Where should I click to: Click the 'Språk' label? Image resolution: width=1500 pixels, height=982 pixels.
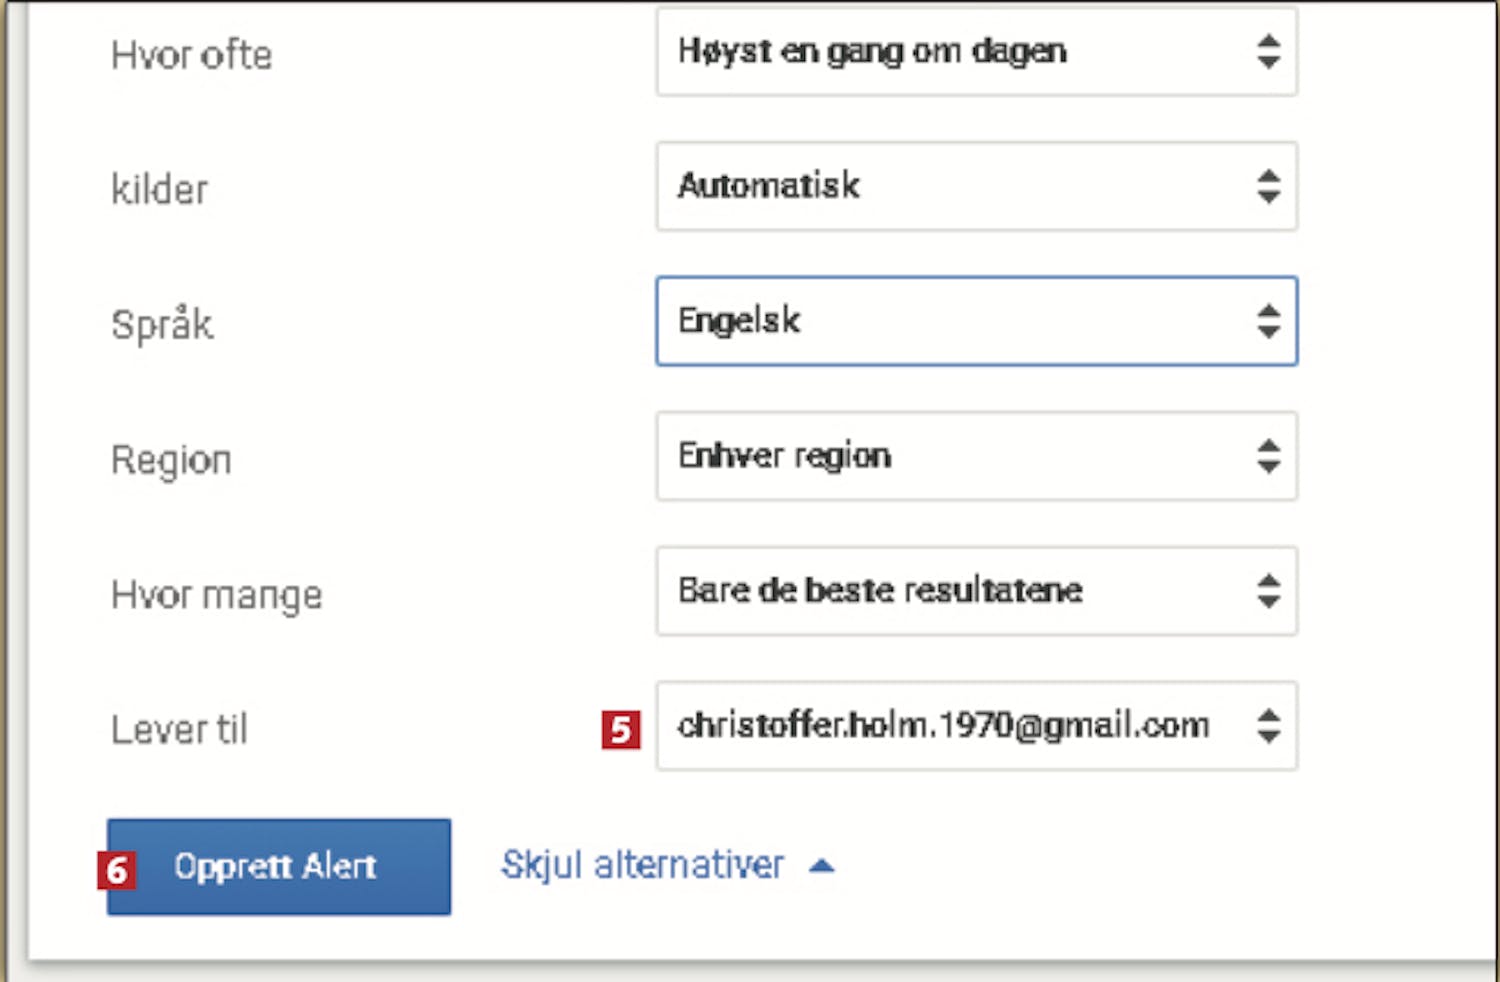pos(162,324)
